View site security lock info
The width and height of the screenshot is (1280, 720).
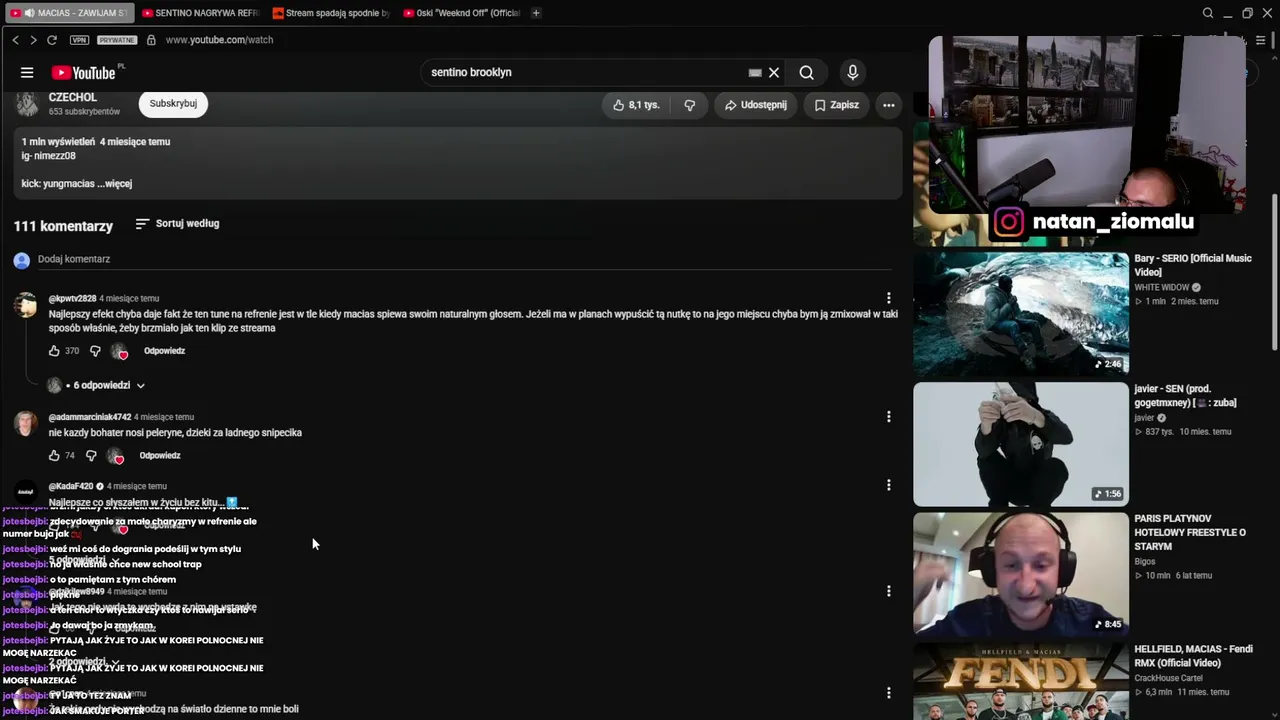pos(151,40)
